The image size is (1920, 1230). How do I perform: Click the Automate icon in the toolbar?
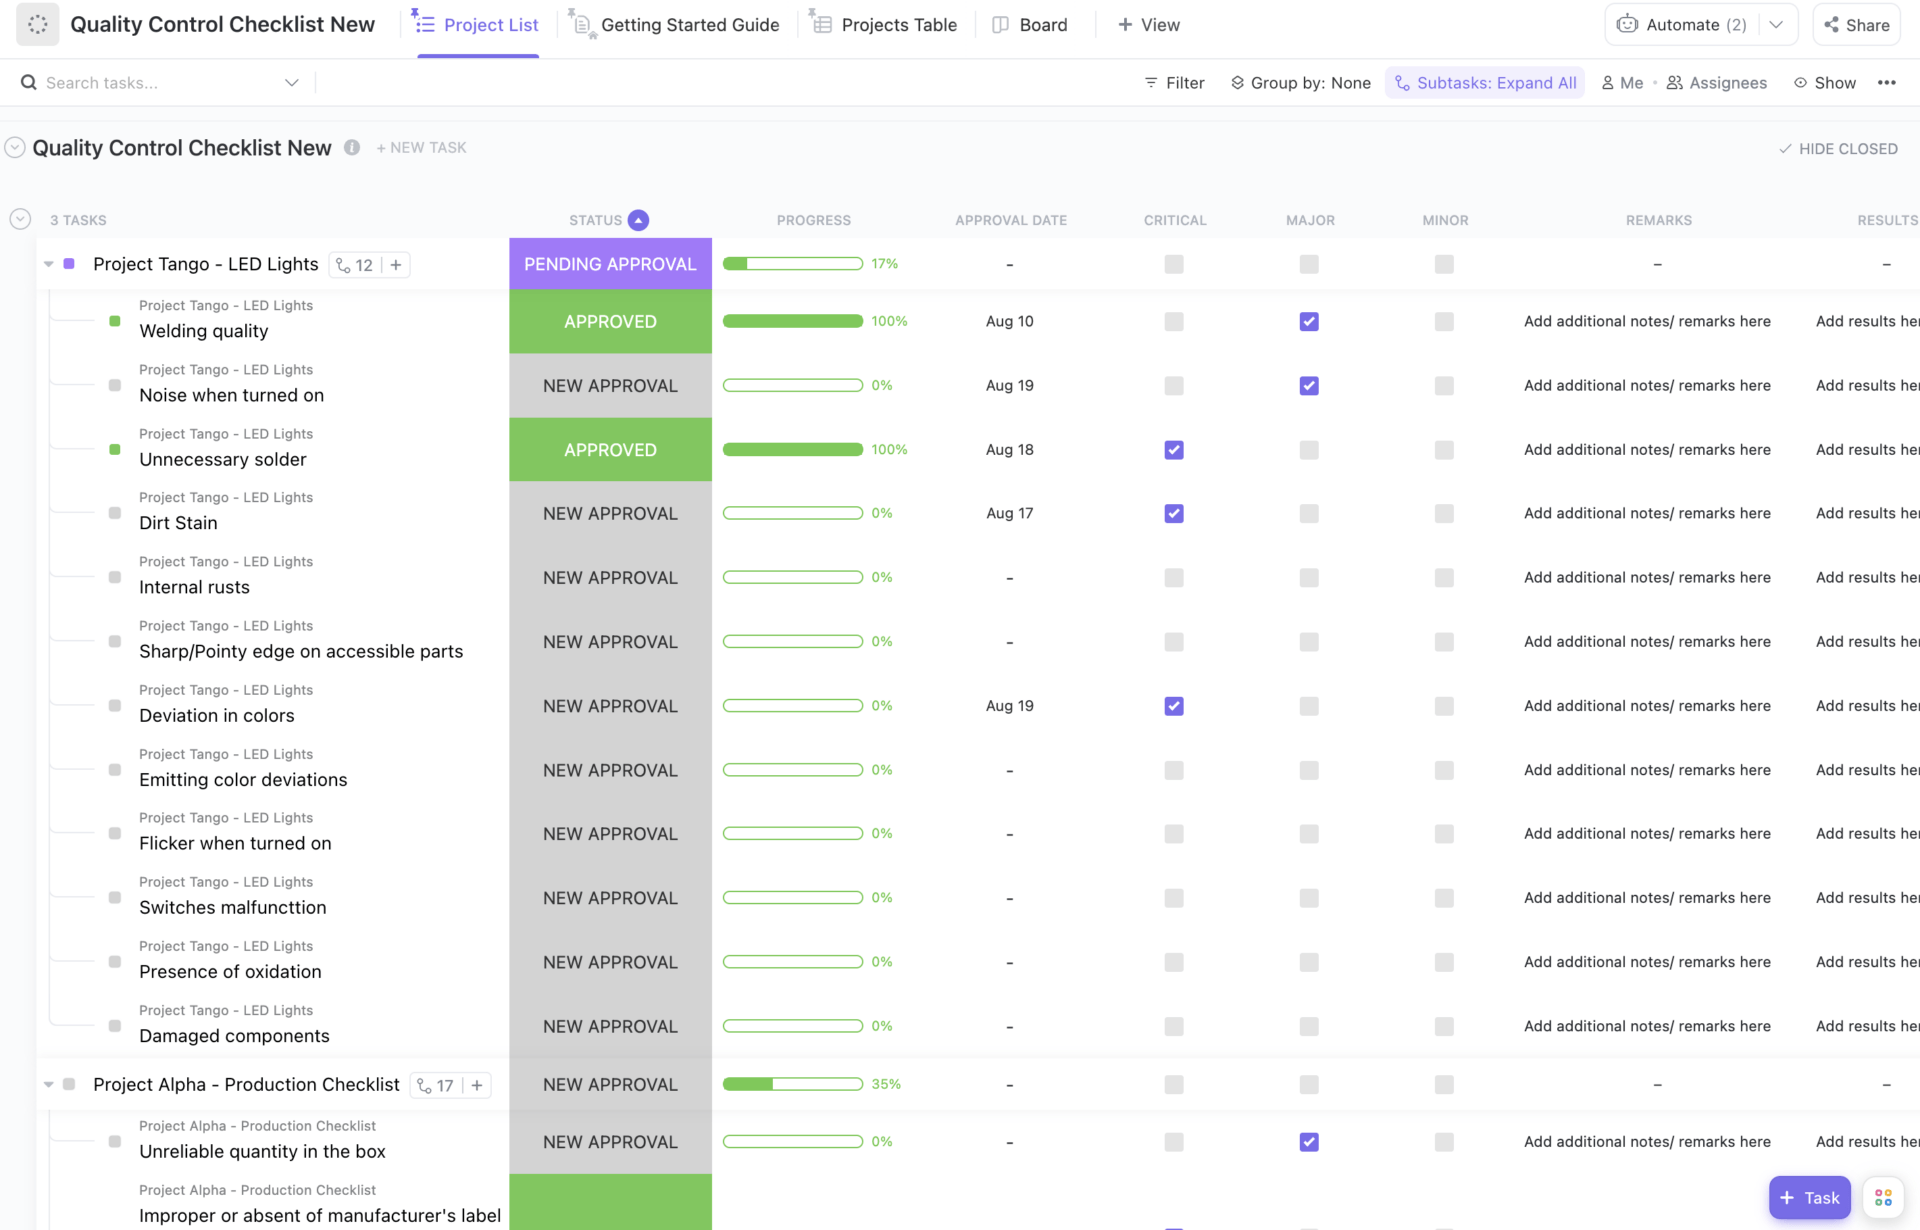pos(1629,25)
